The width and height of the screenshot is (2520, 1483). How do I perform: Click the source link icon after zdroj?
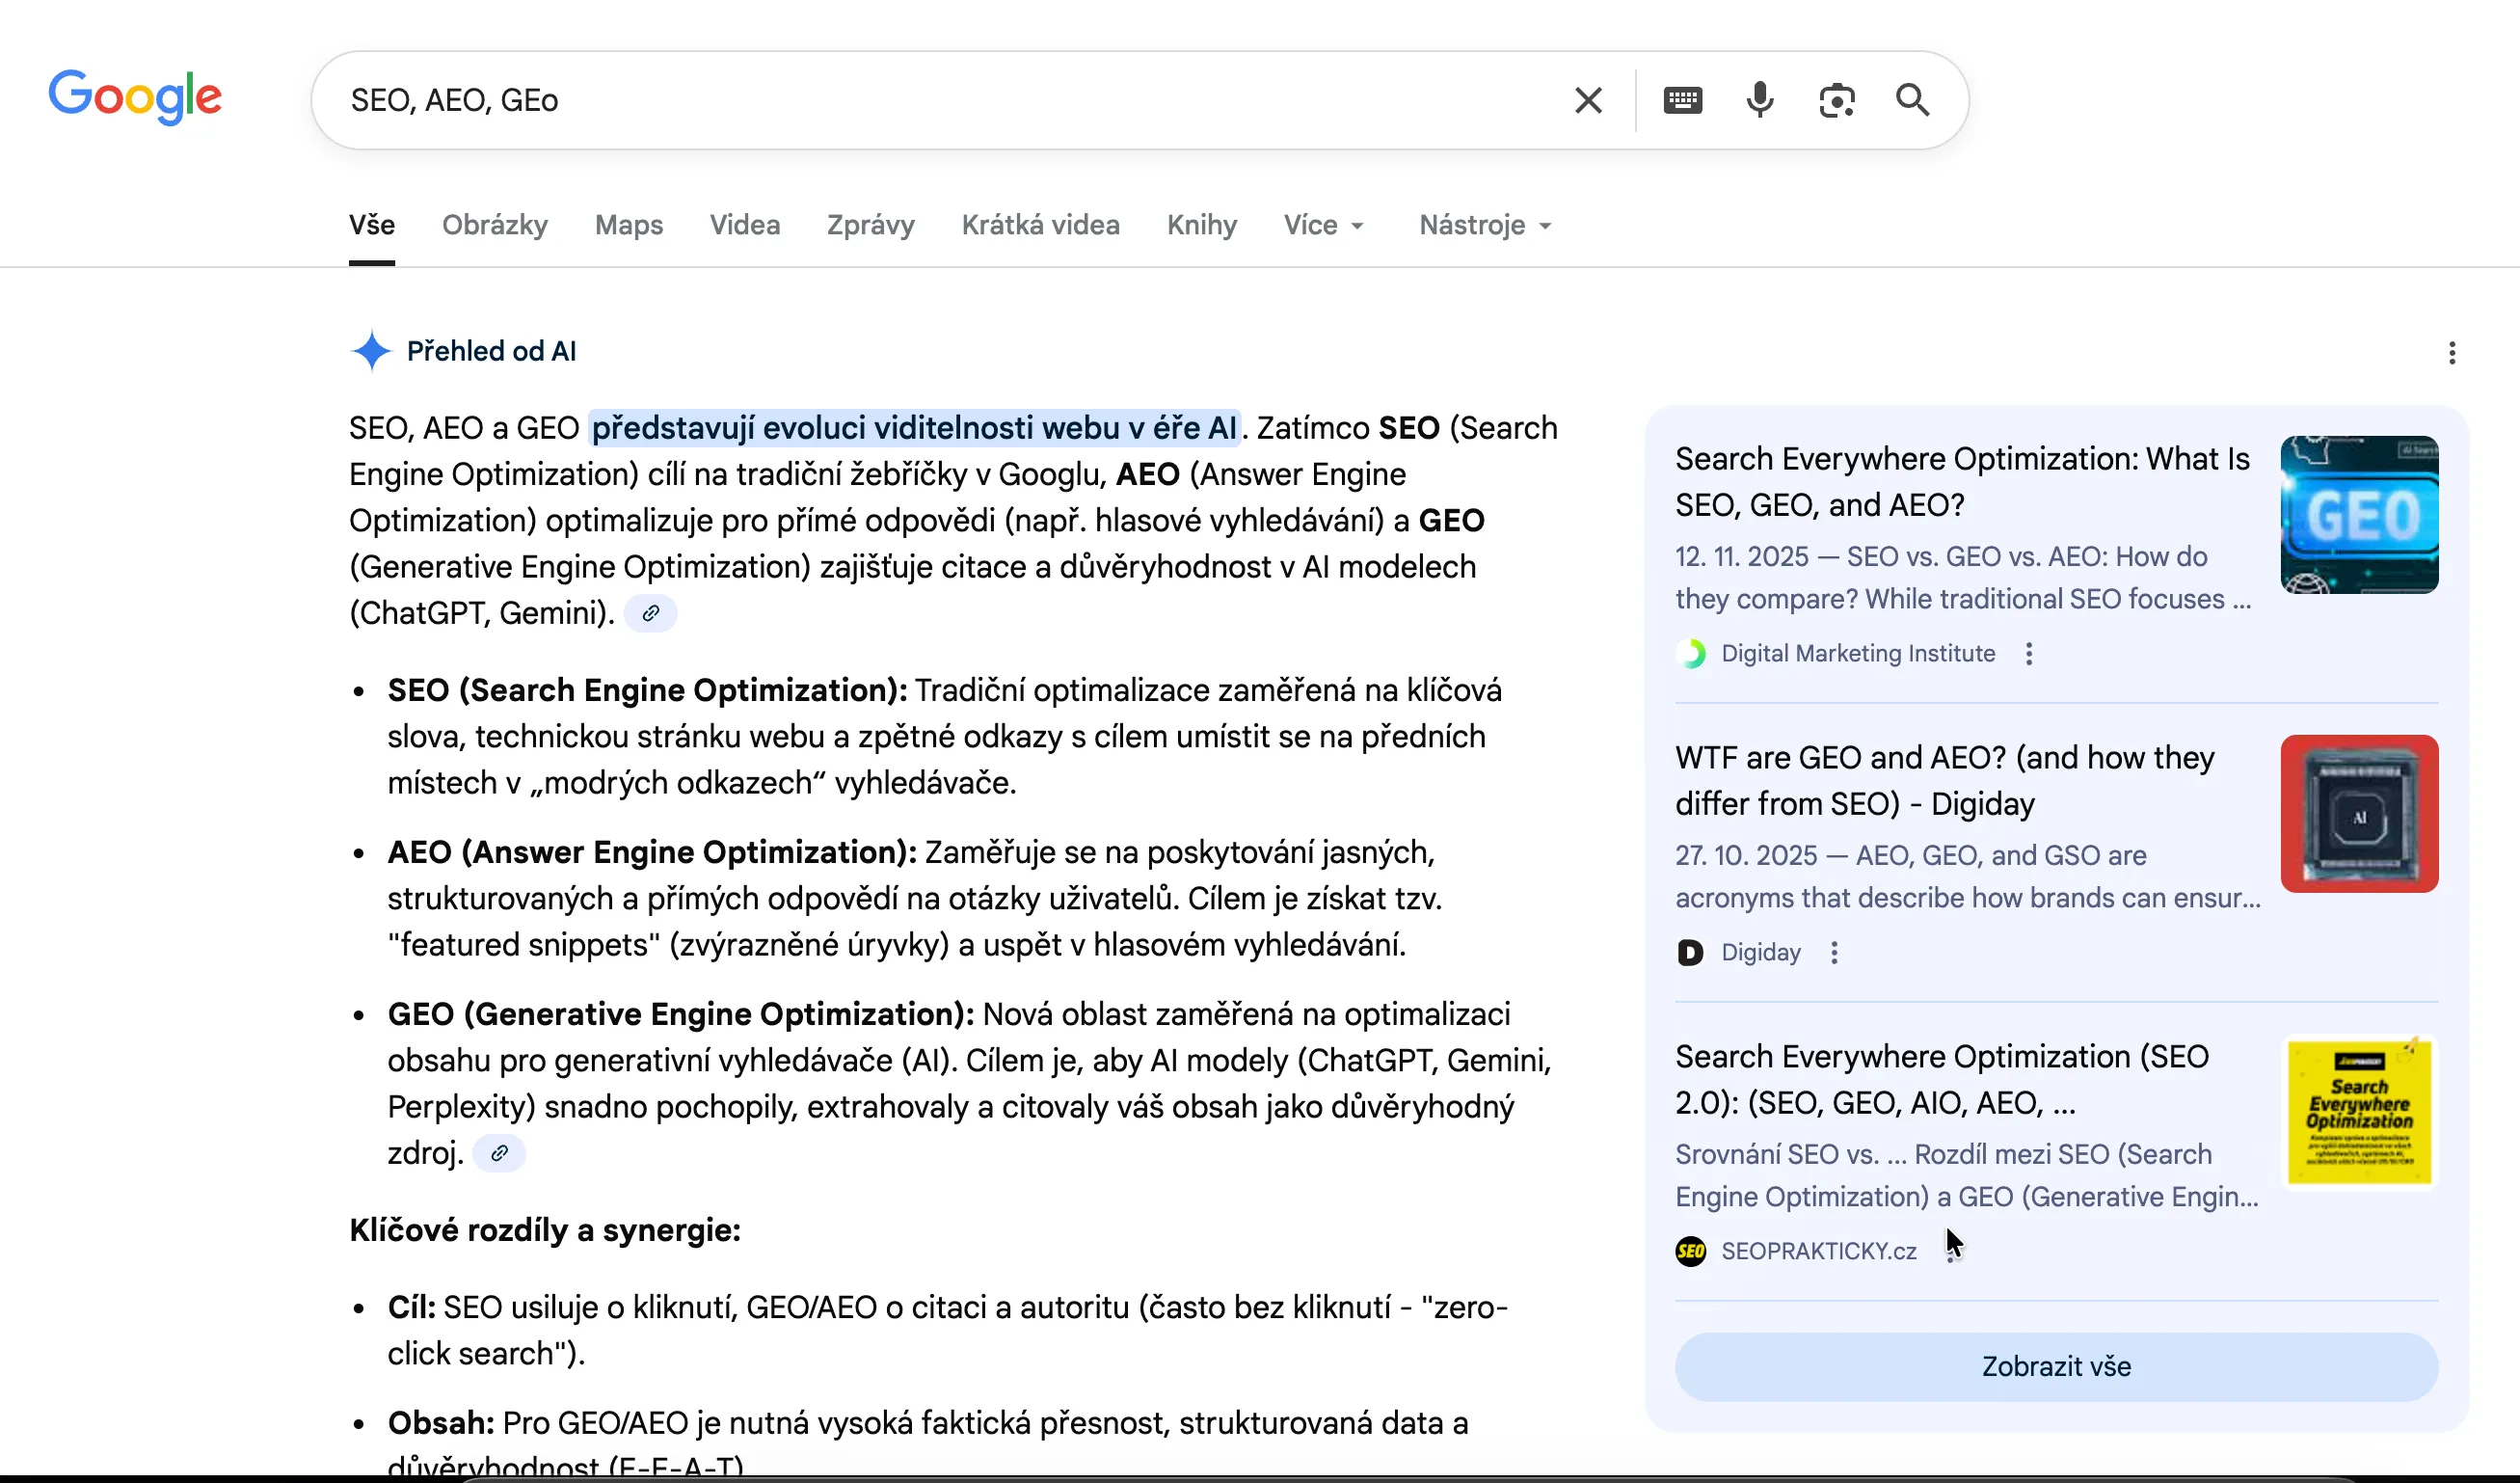point(499,1153)
